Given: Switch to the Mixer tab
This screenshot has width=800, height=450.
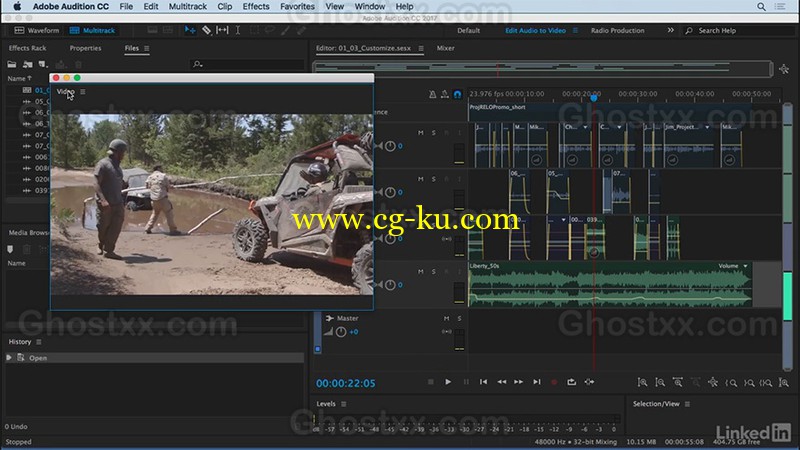Looking at the screenshot, I should [445, 48].
